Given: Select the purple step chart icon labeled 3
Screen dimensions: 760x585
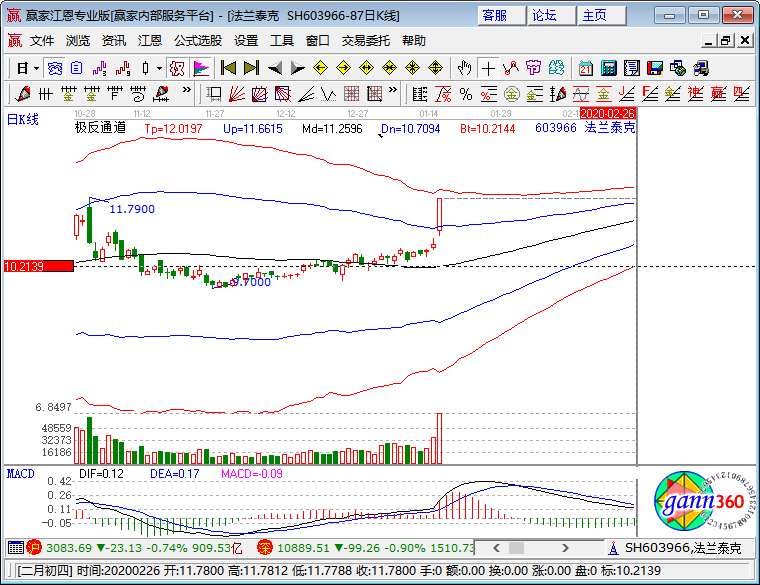Looking at the screenshot, I should coord(99,68).
